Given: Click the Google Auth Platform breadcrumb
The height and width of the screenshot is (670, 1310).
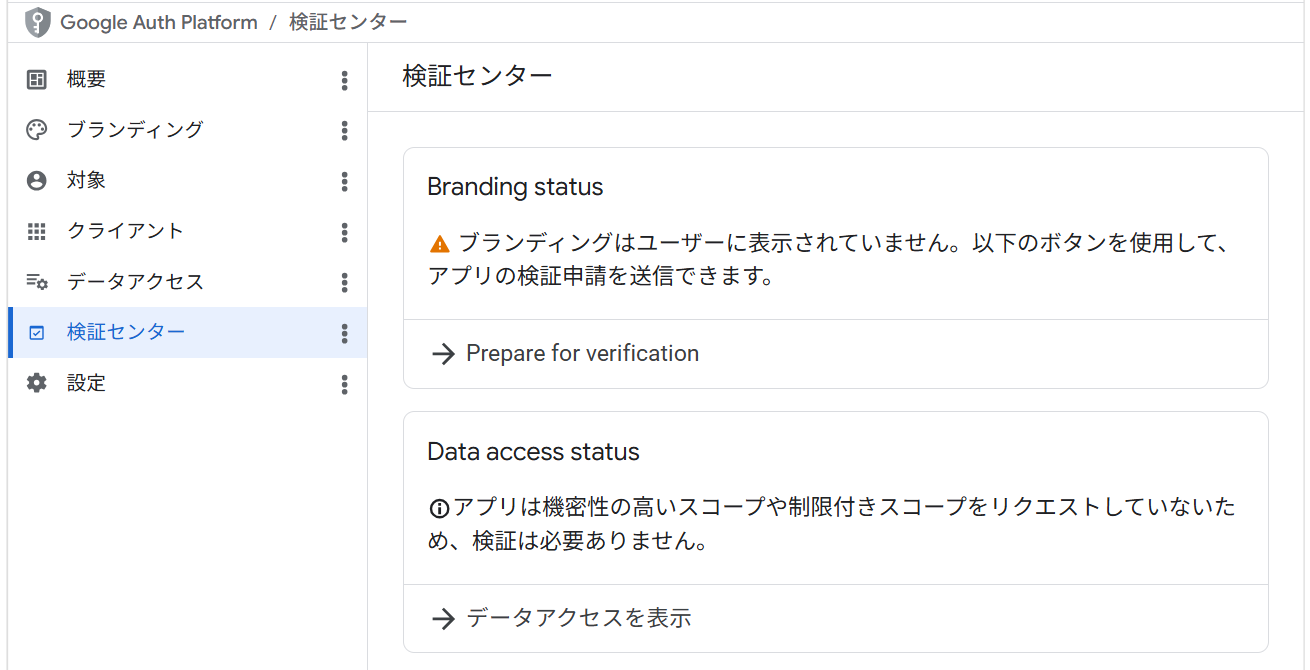Looking at the screenshot, I should click(x=159, y=22).
